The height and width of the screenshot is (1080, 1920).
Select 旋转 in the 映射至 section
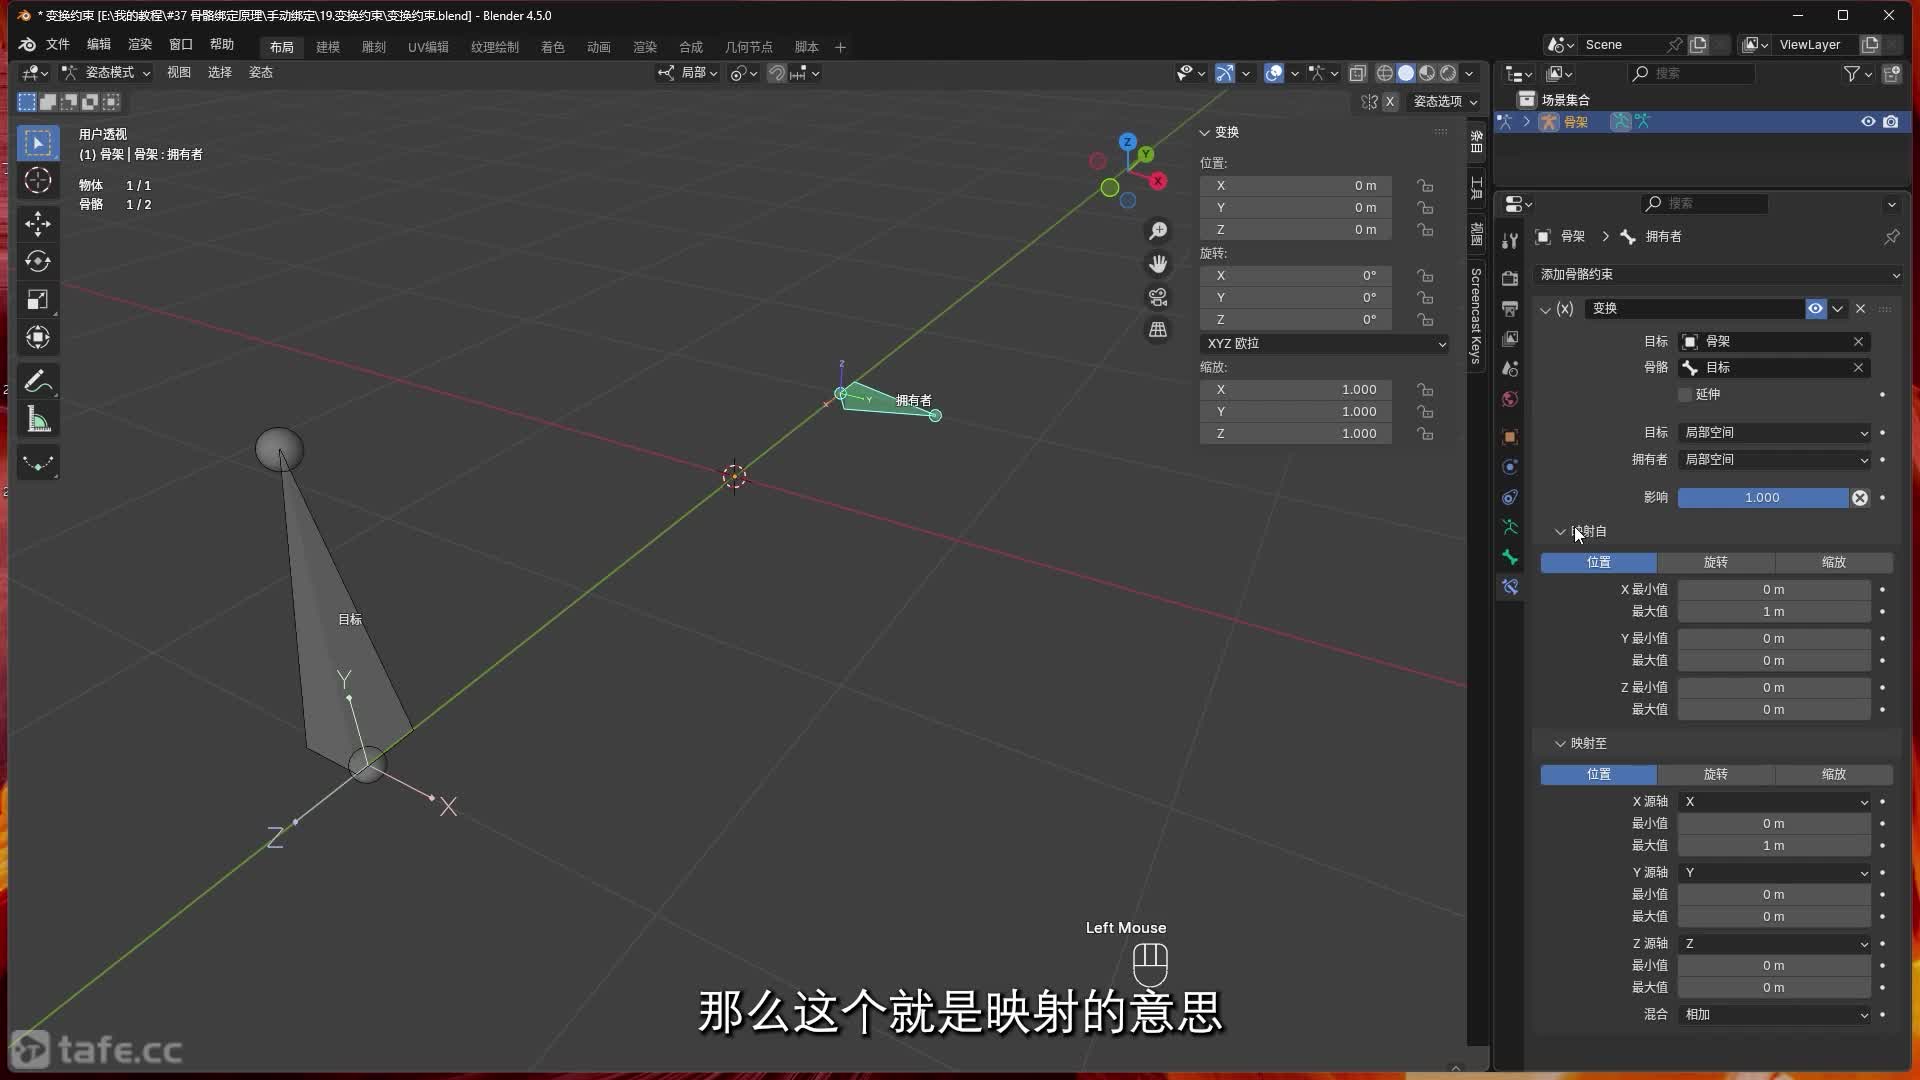(1715, 775)
